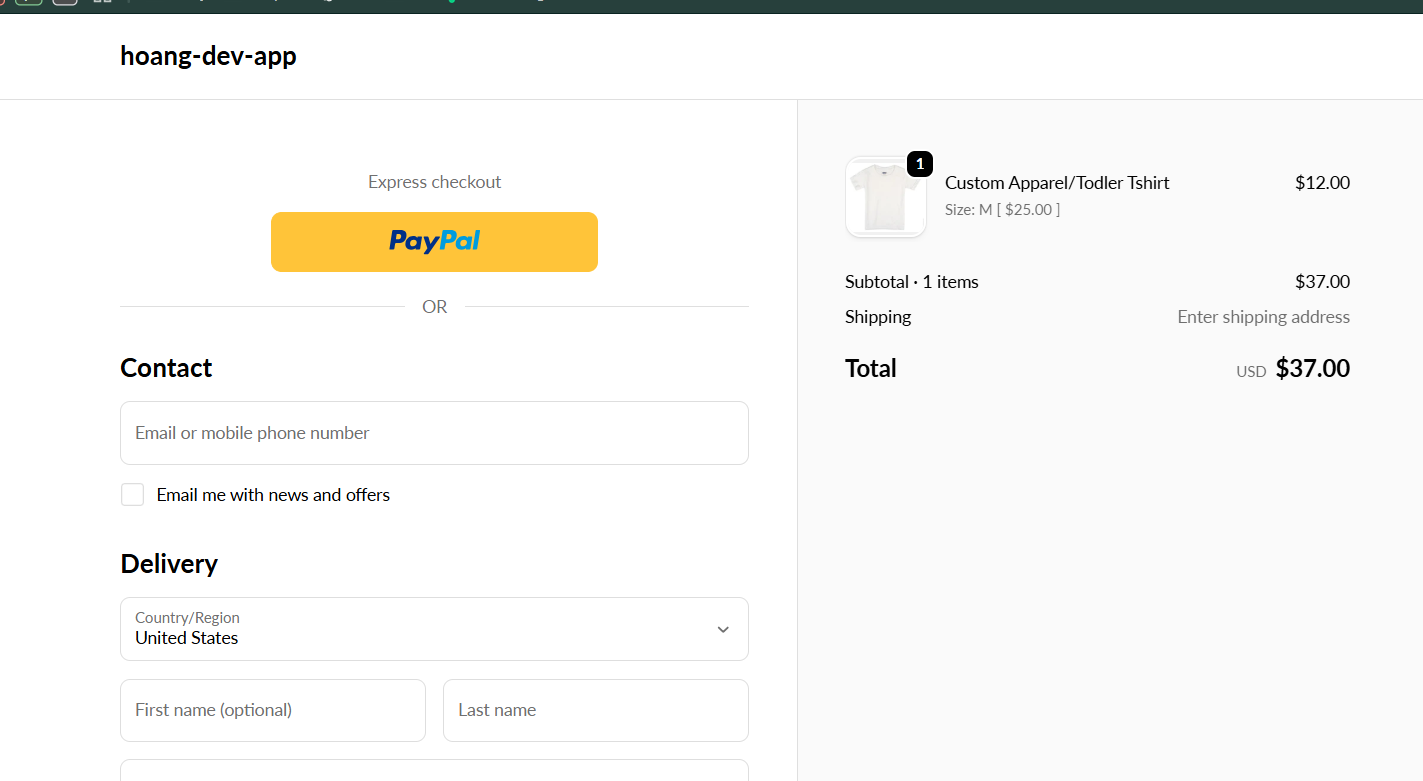Screen dimensions: 1423x781
Task: Click the Custom Apparel/Todler Tshirt product name
Action: pyautogui.click(x=1057, y=183)
